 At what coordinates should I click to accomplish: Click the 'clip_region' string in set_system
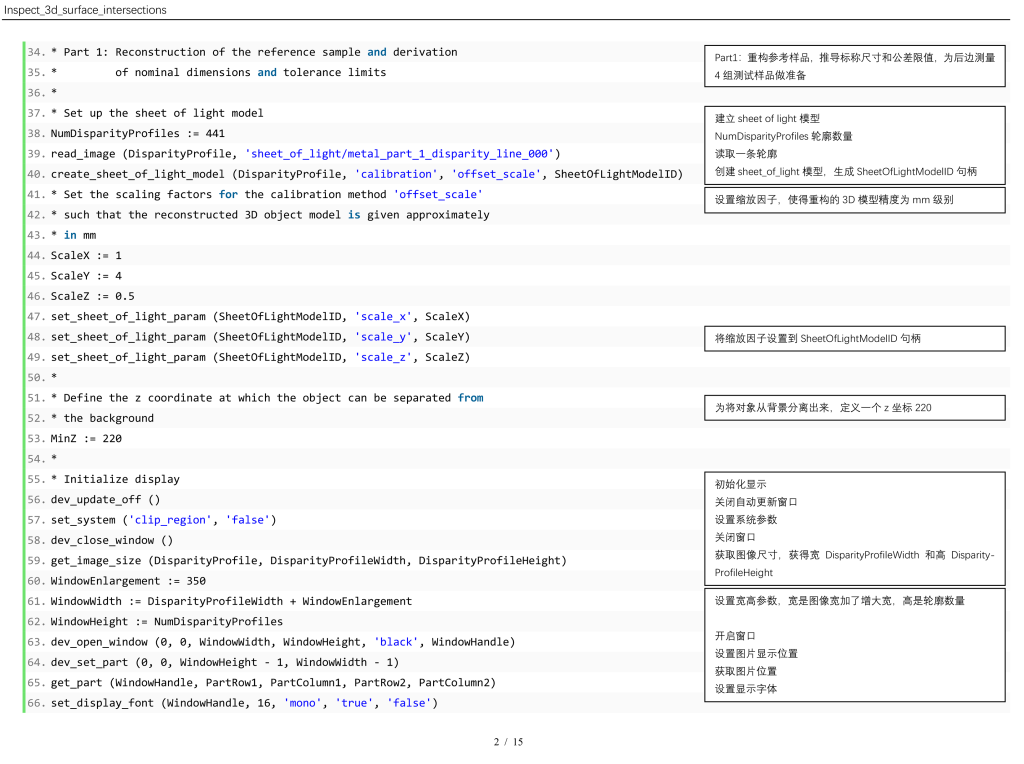pos(170,520)
